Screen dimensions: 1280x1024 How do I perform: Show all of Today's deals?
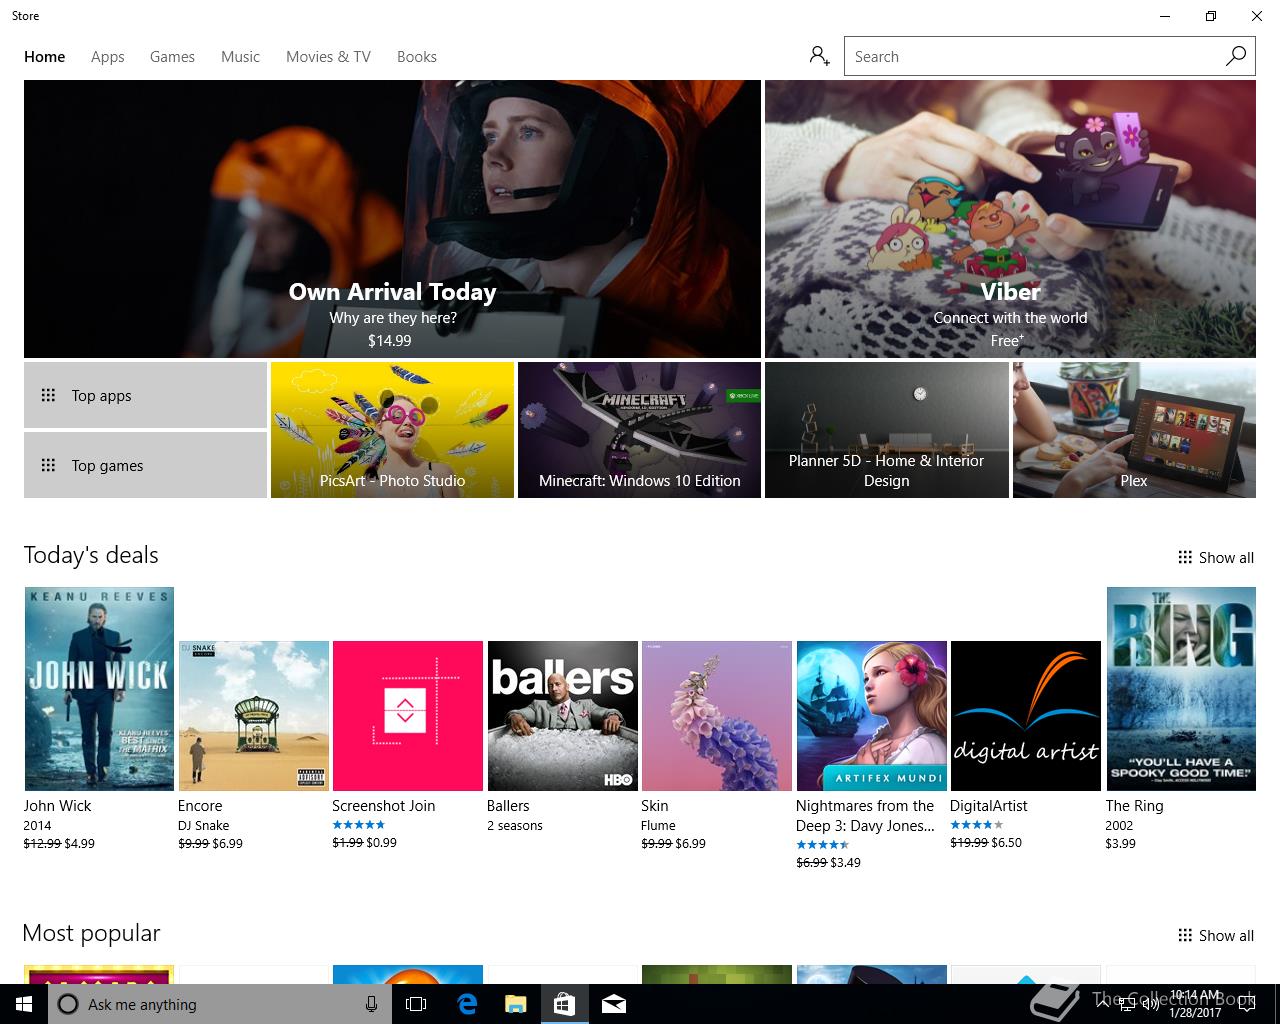1216,558
